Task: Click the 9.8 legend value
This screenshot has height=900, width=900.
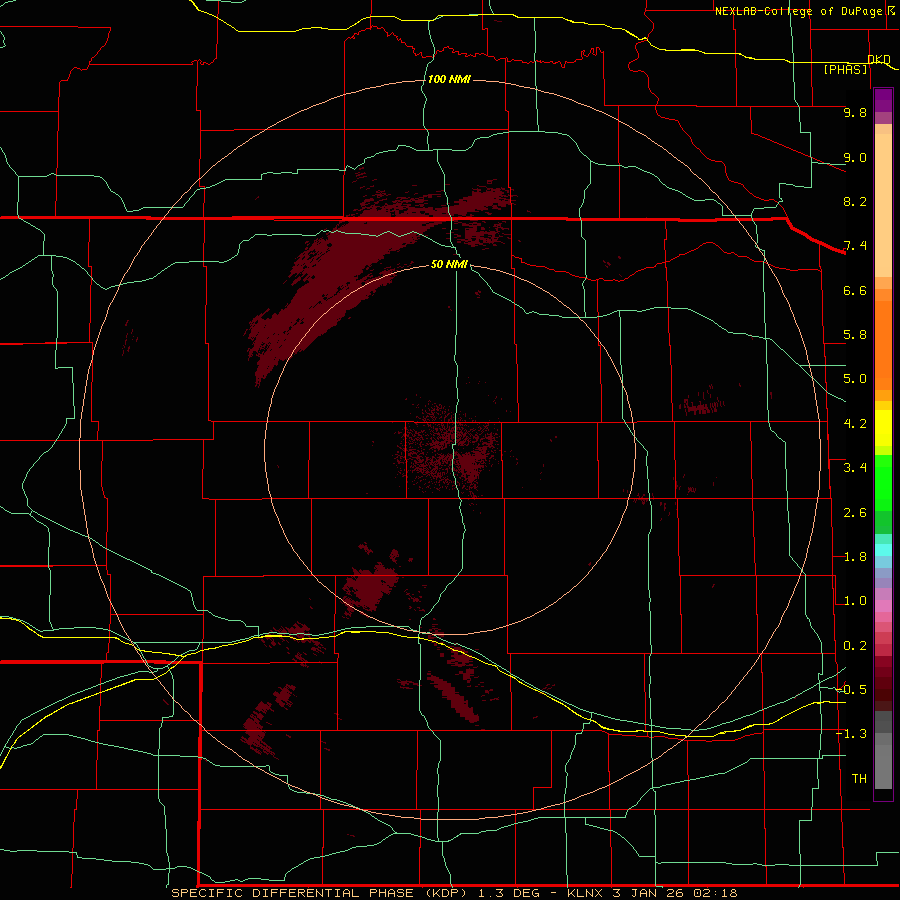Action: tap(855, 112)
